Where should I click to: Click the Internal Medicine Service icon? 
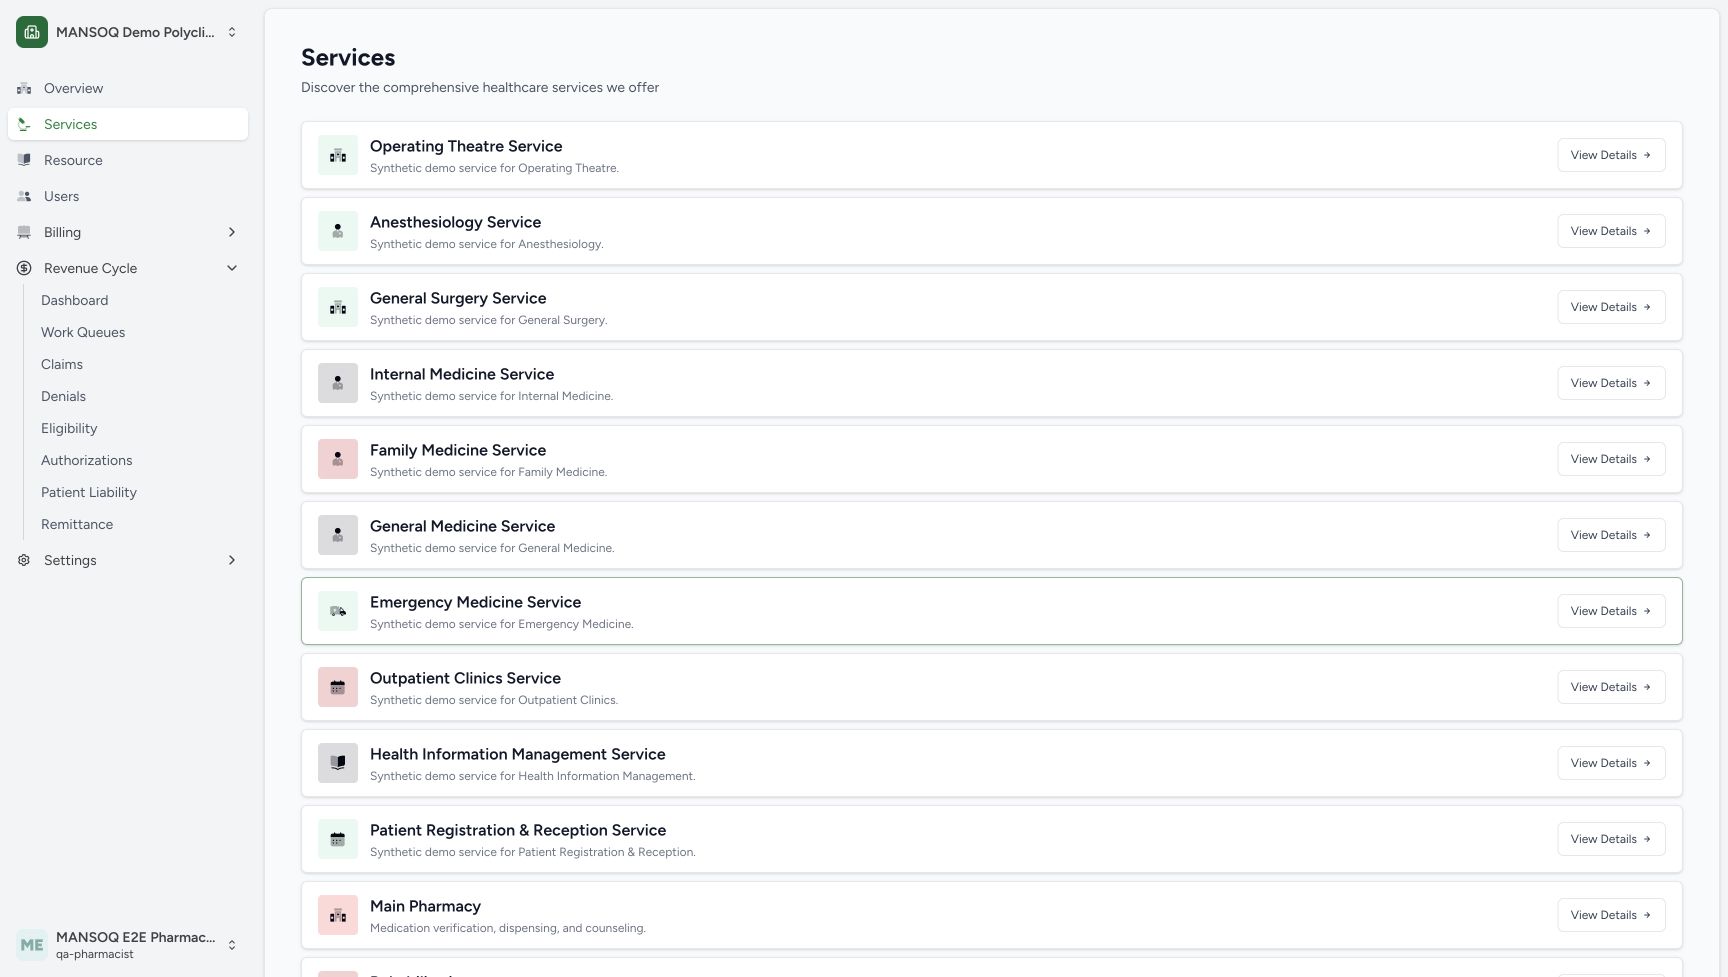point(338,383)
